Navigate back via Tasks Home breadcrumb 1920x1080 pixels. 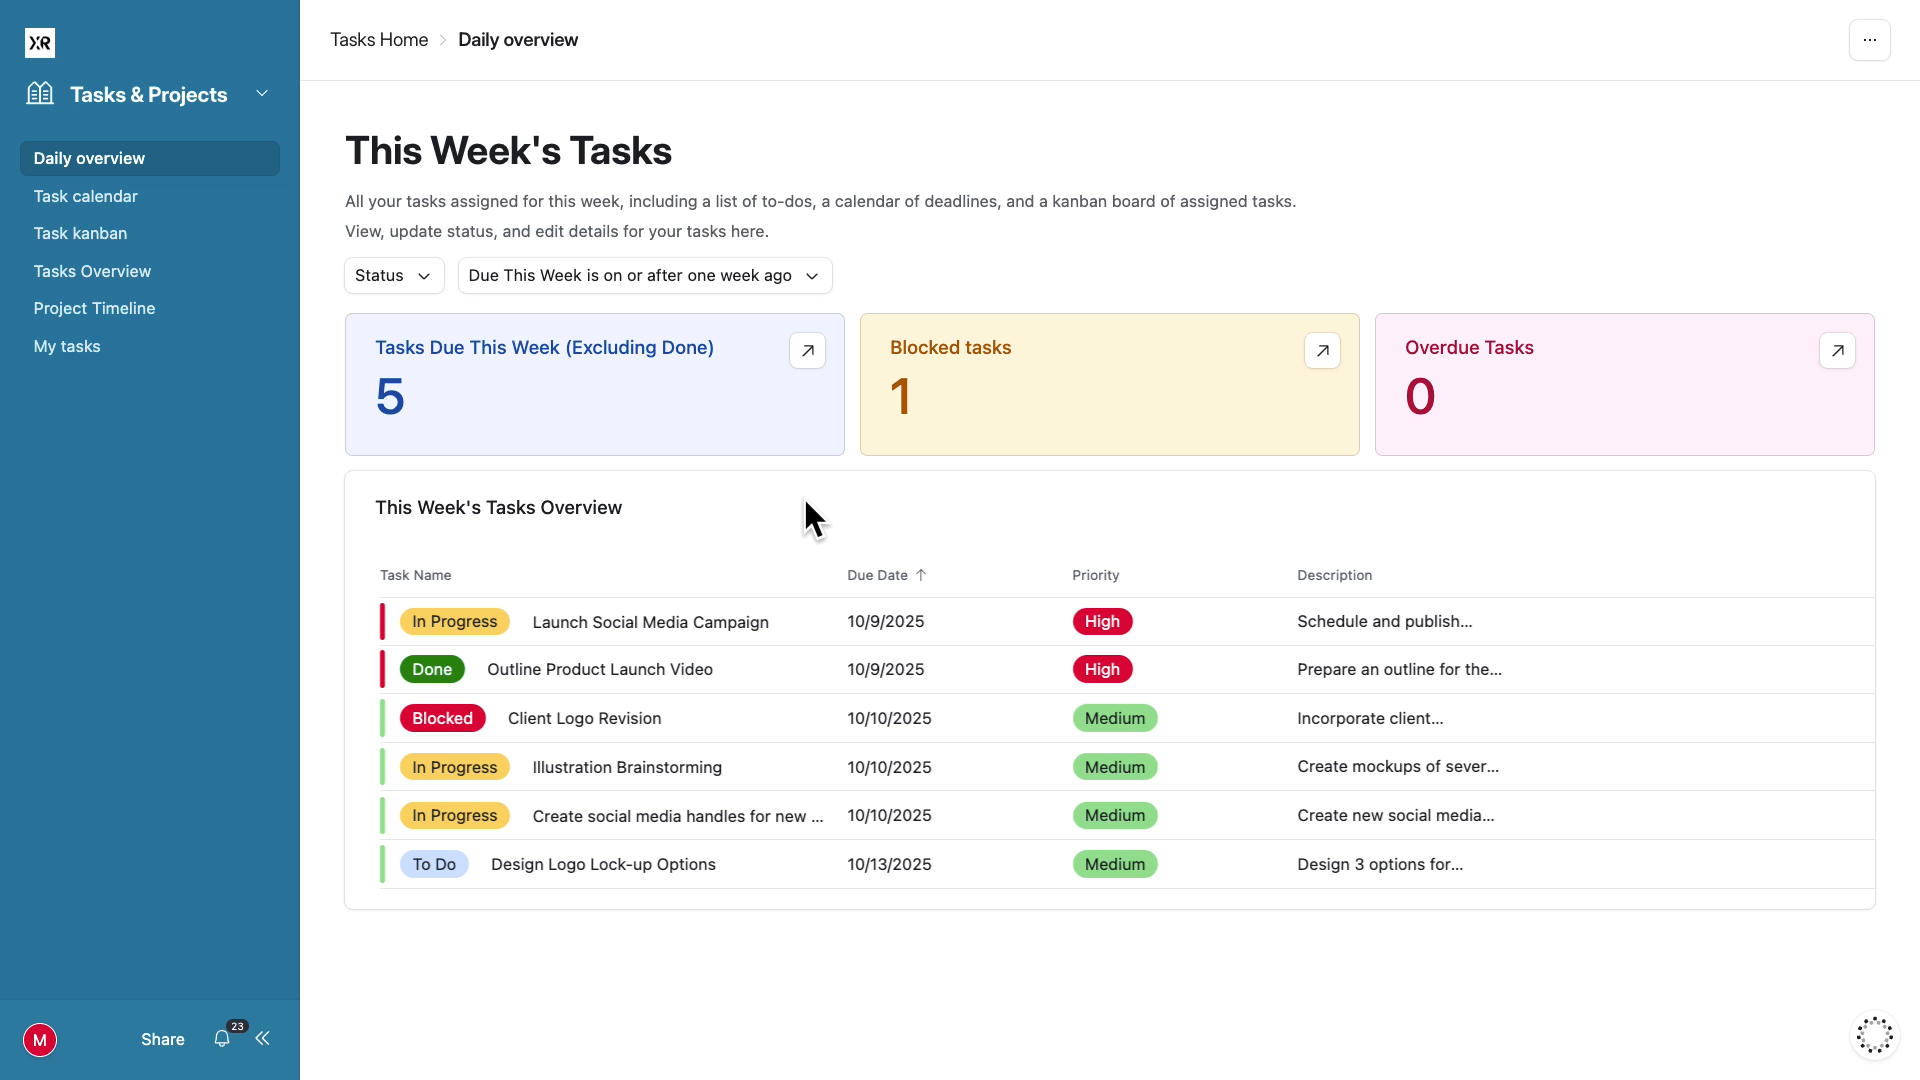pos(379,39)
